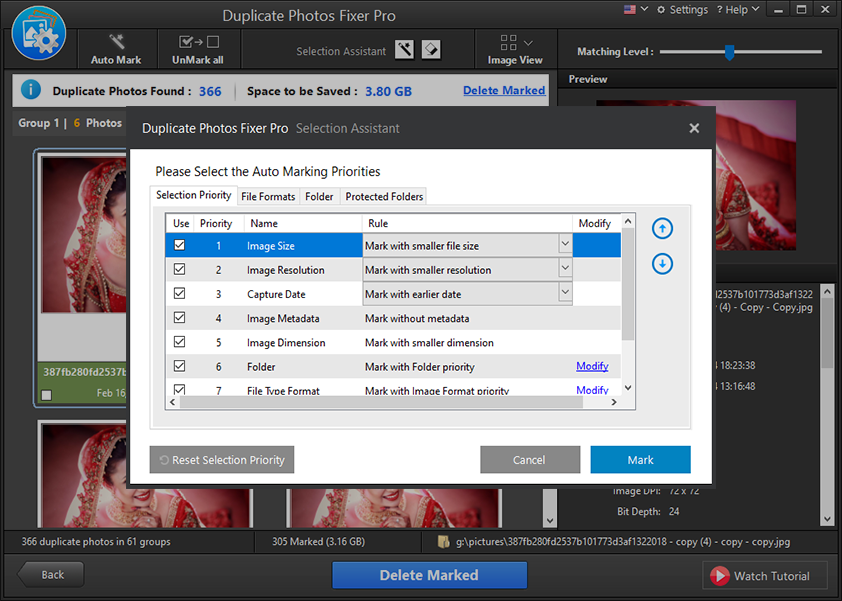Image resolution: width=842 pixels, height=601 pixels.
Task: Click the 366 duplicate photos in 61 groups status
Action: (96, 541)
